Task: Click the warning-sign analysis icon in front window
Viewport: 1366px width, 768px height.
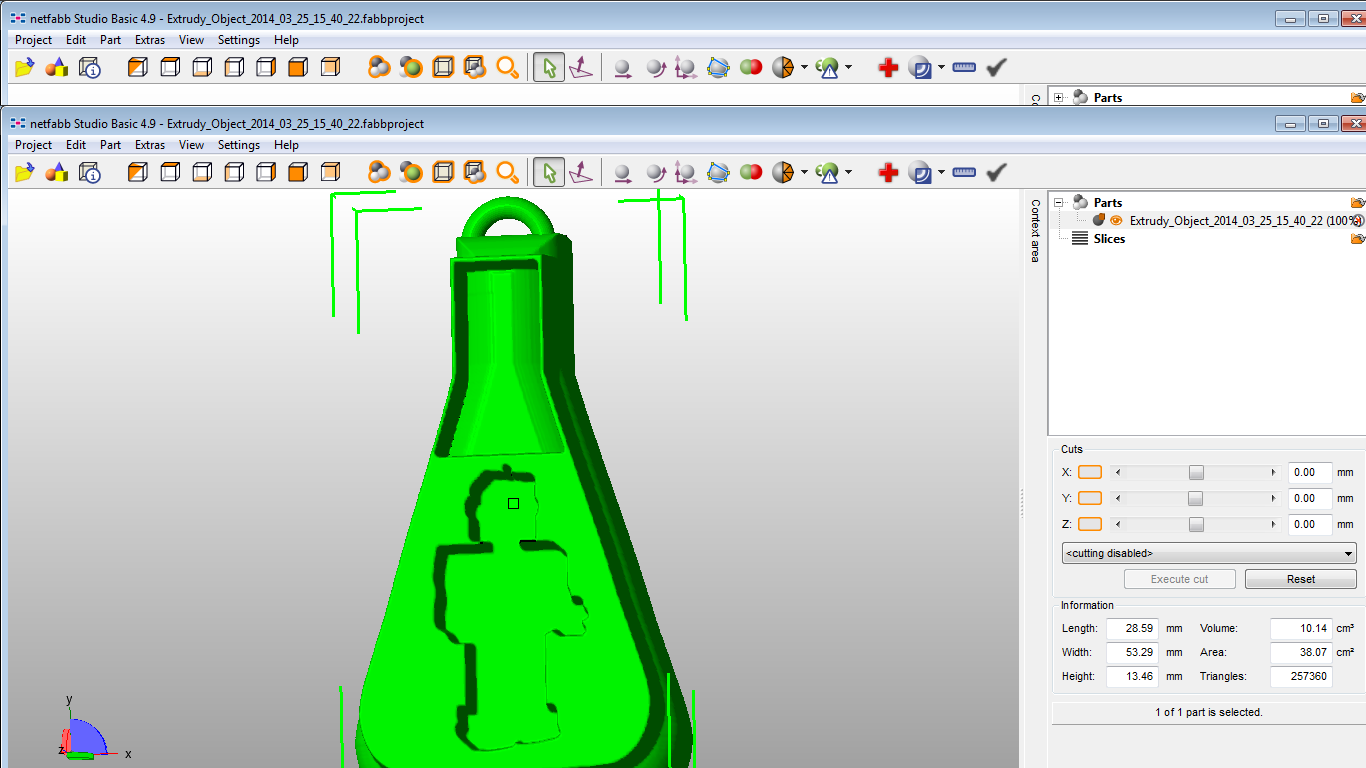Action: coord(827,172)
